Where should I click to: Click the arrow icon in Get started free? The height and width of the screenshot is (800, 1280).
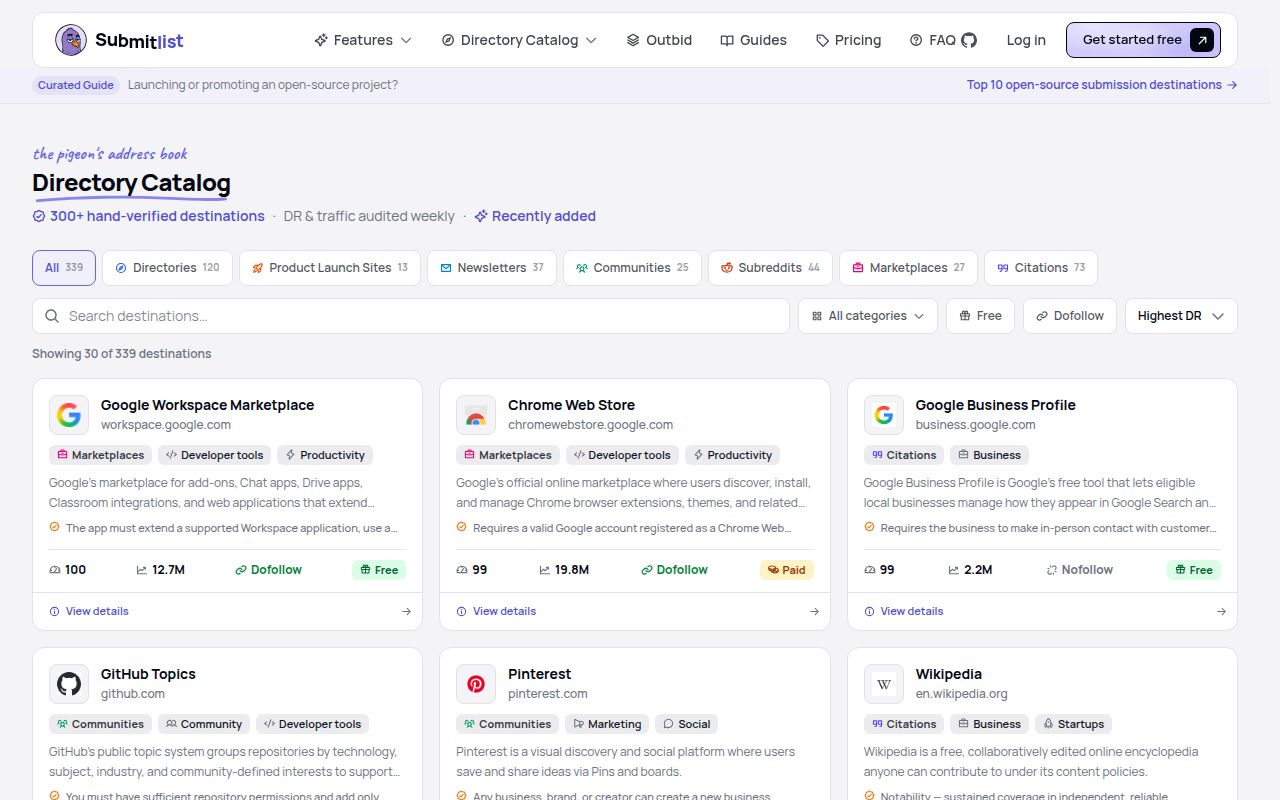[x=1202, y=40]
